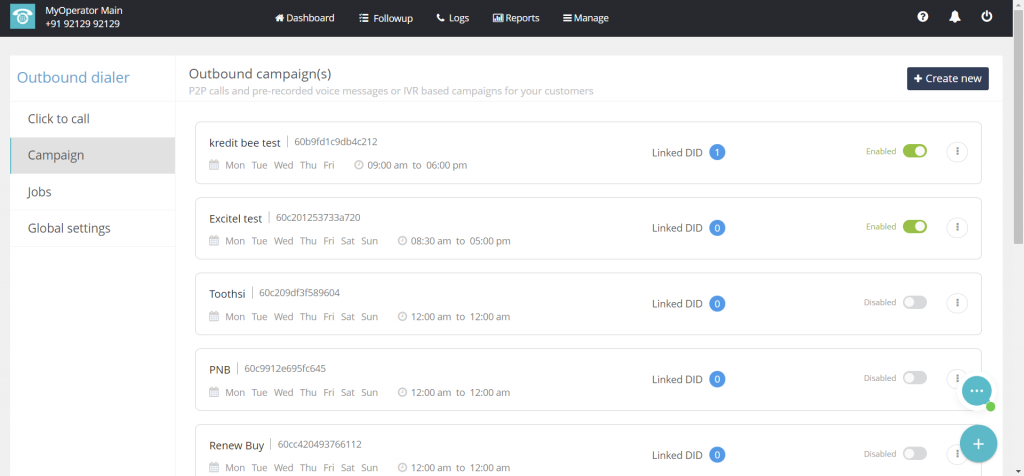Click the Outbound dialer heading
Image resolution: width=1024 pixels, height=476 pixels.
tap(73, 78)
